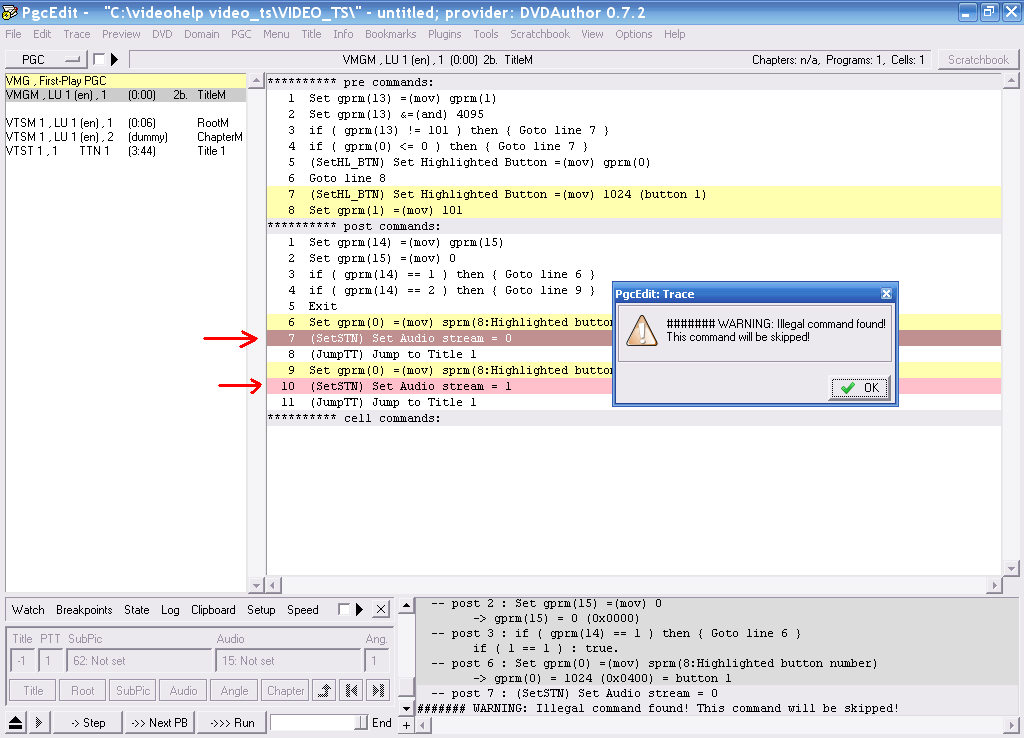Click the ->> Next PB button
The height and width of the screenshot is (738, 1024).
tap(159, 722)
